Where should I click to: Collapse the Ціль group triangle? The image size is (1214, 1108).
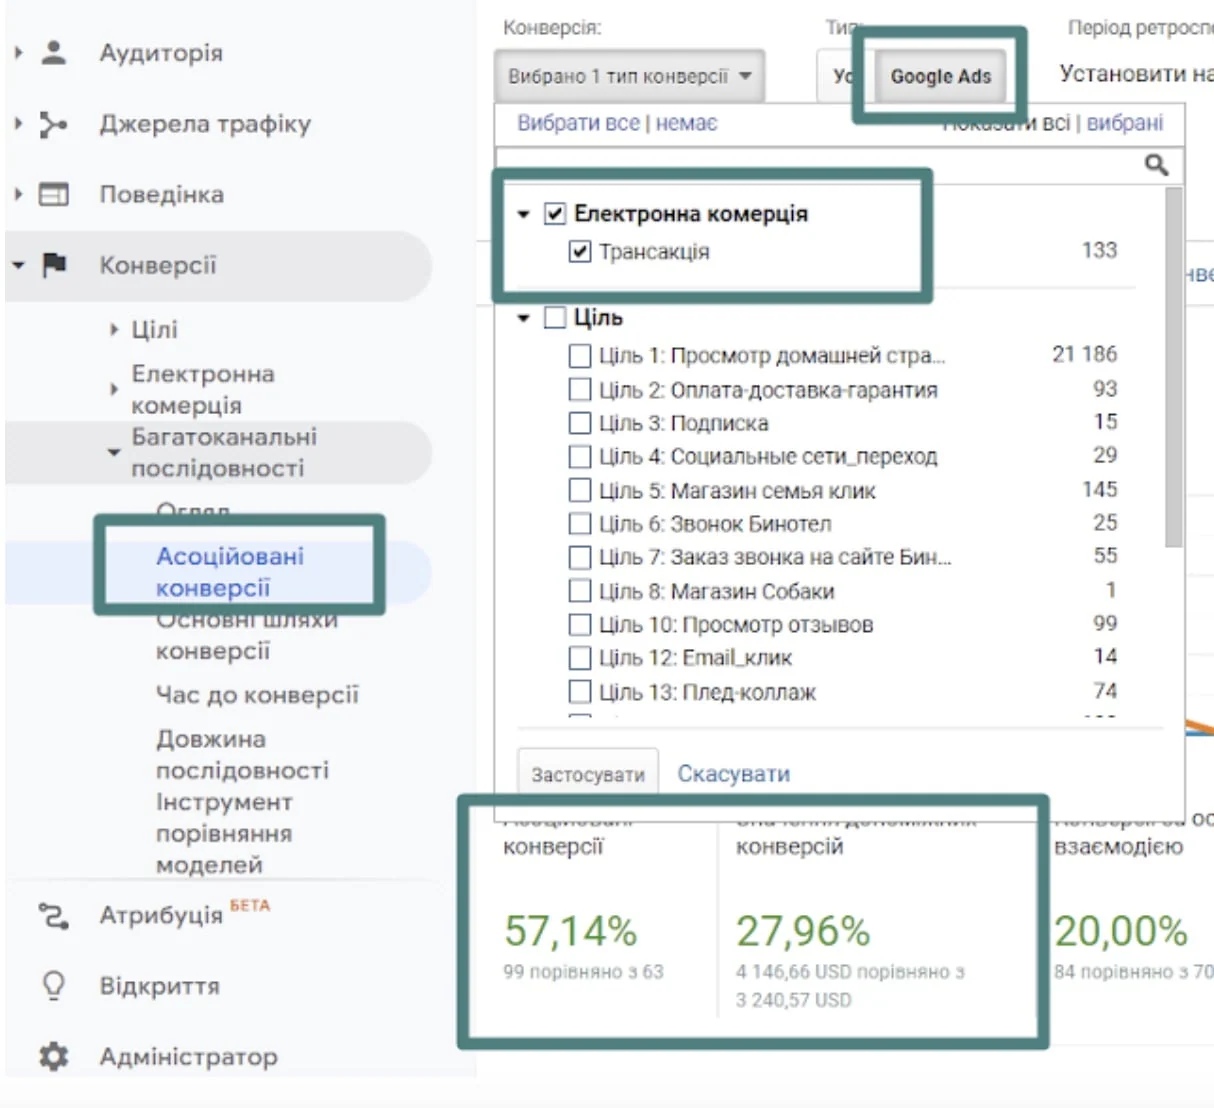pyautogui.click(x=523, y=318)
